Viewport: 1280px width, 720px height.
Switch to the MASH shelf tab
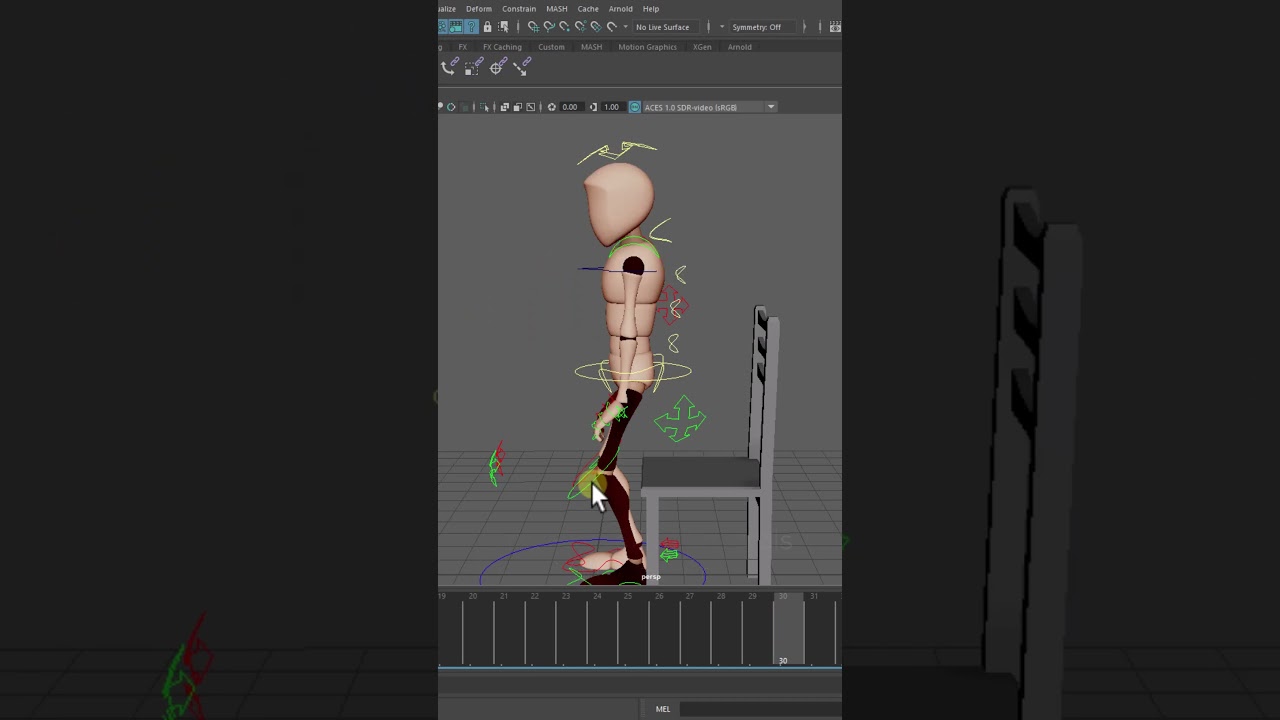592,47
